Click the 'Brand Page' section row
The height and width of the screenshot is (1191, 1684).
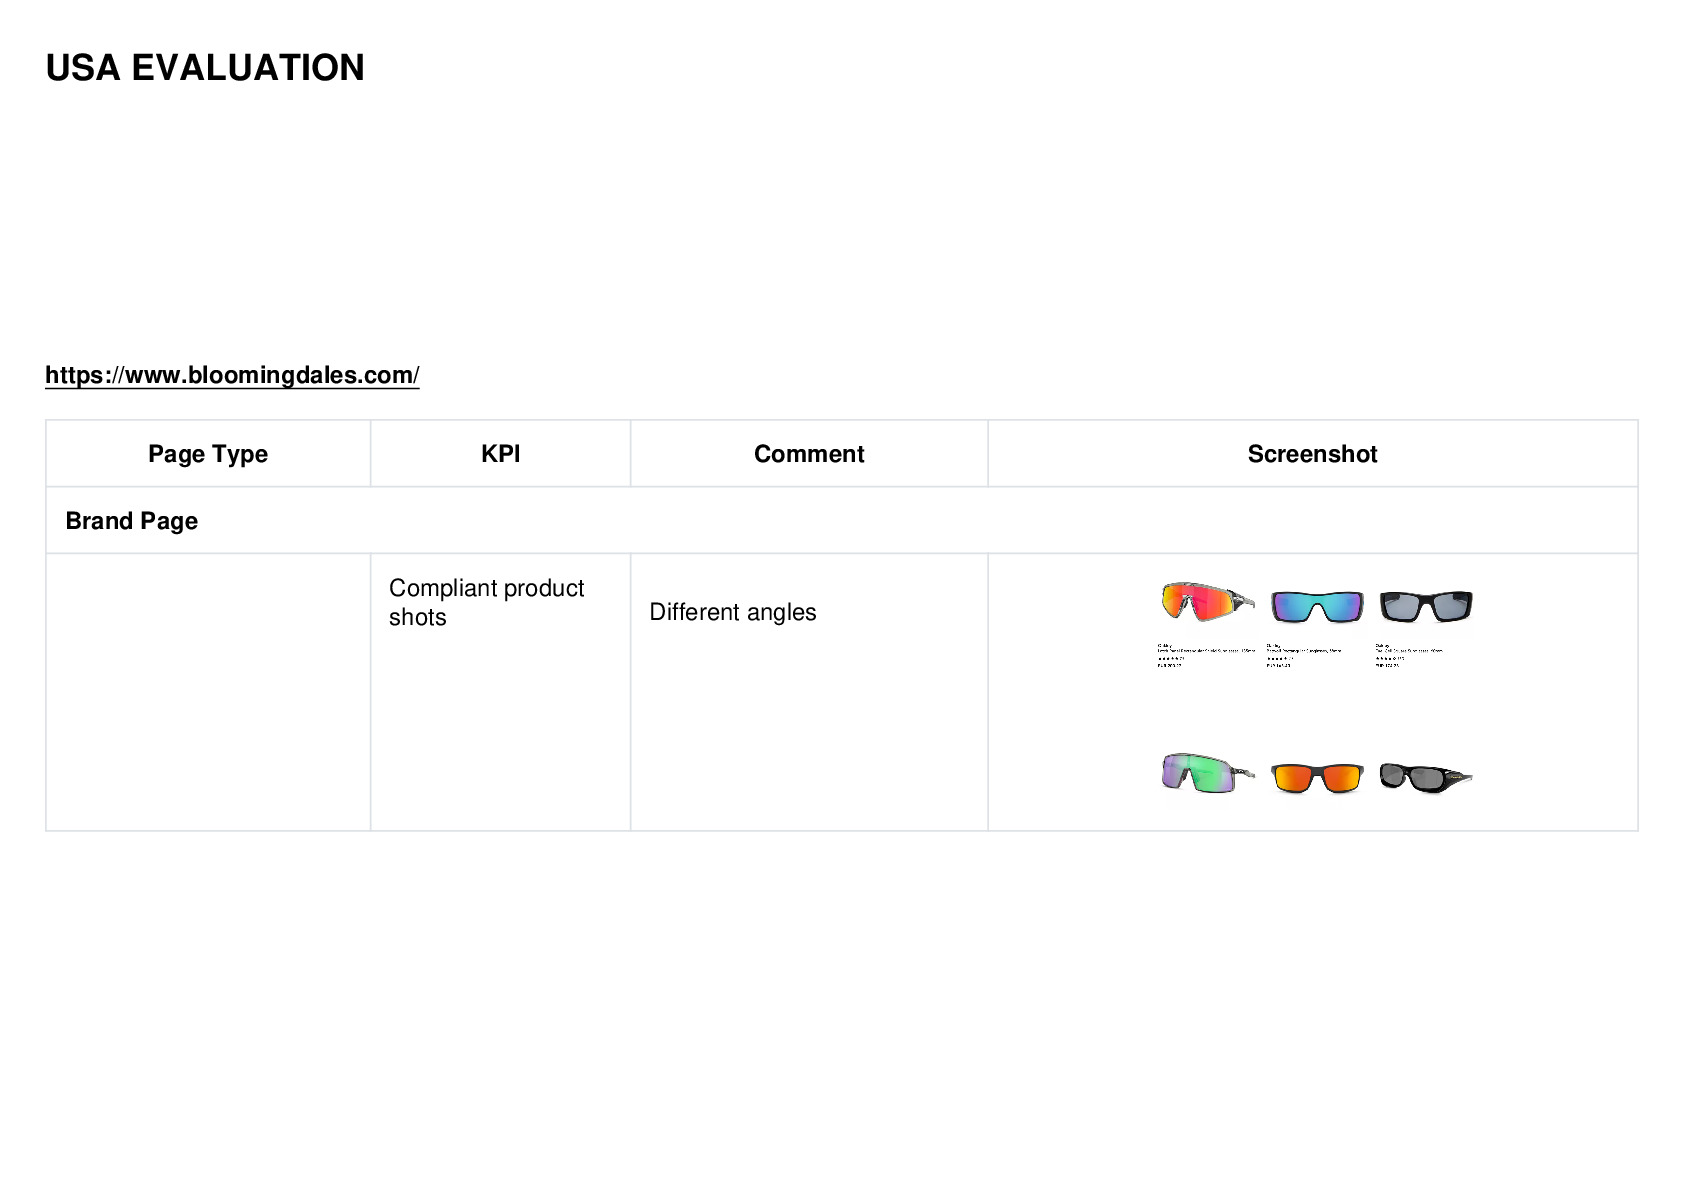click(x=841, y=521)
